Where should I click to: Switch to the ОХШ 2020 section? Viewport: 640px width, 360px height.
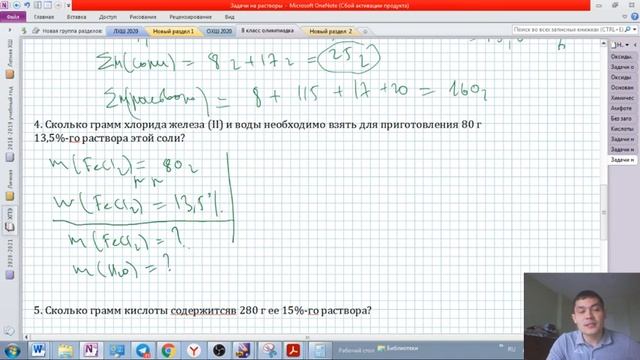pos(219,31)
